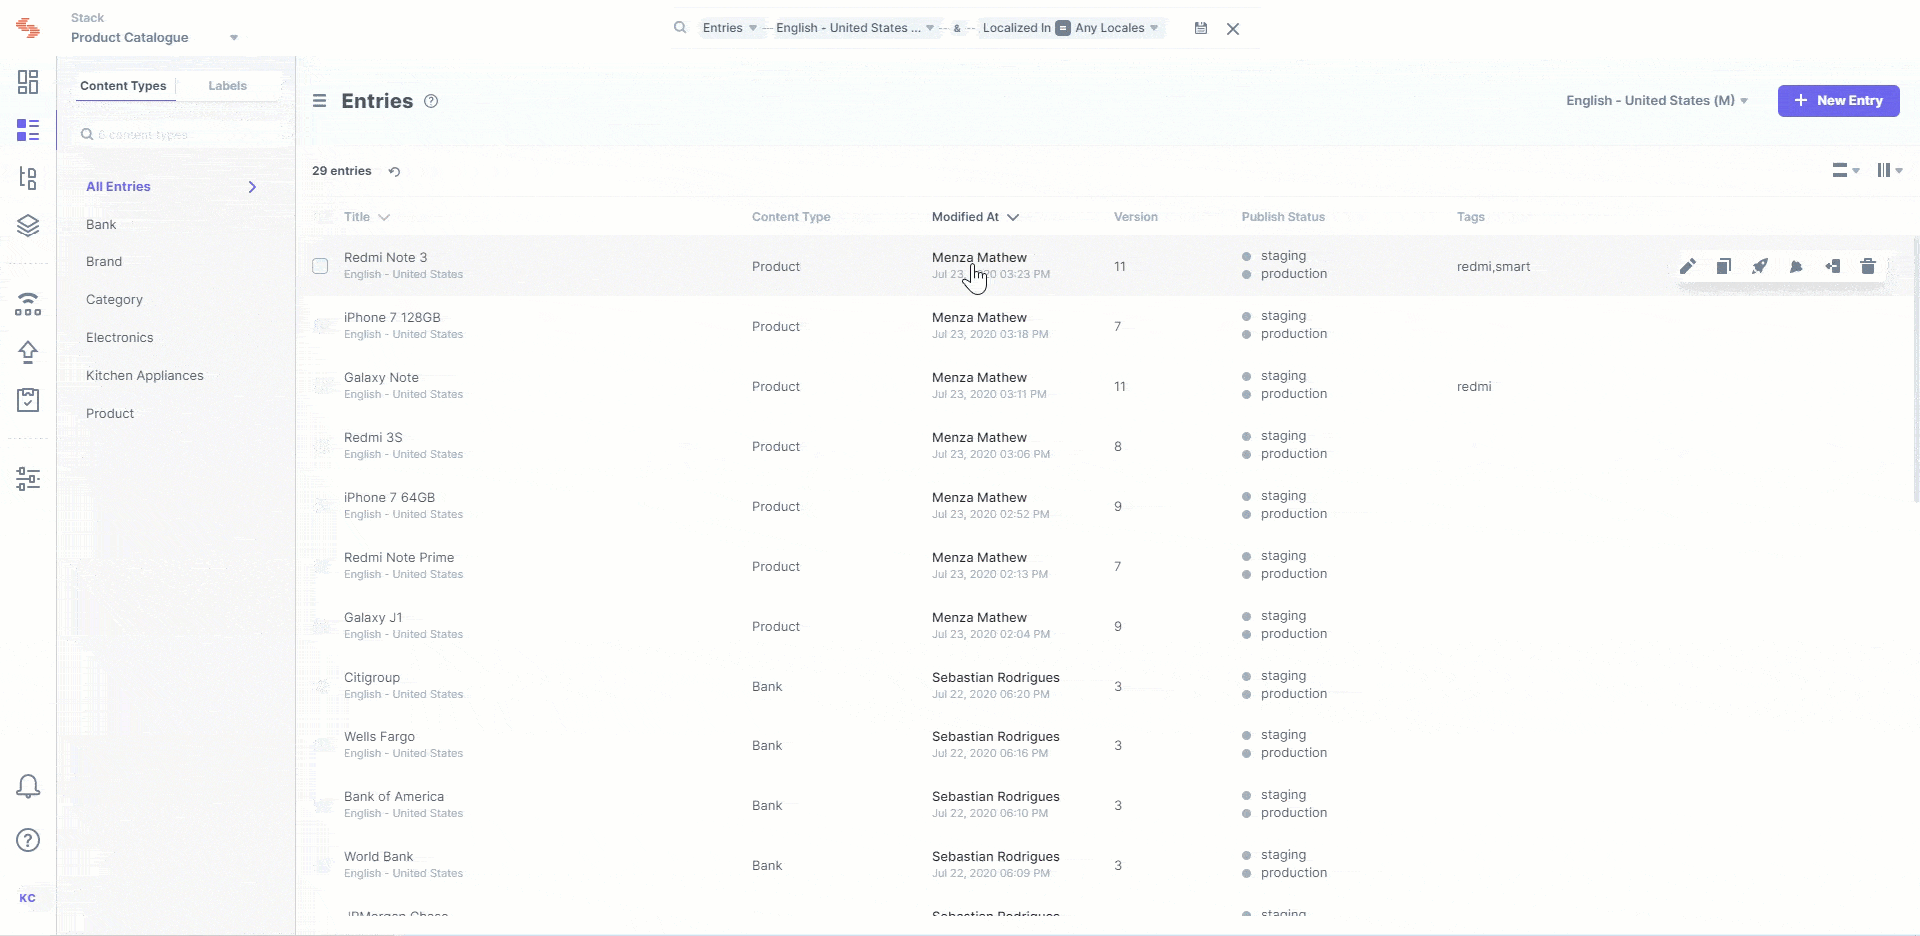Viewport: 1920px width, 936px height.
Task: Open Releases upload-arrow icon in sidebar
Action: (x=28, y=352)
